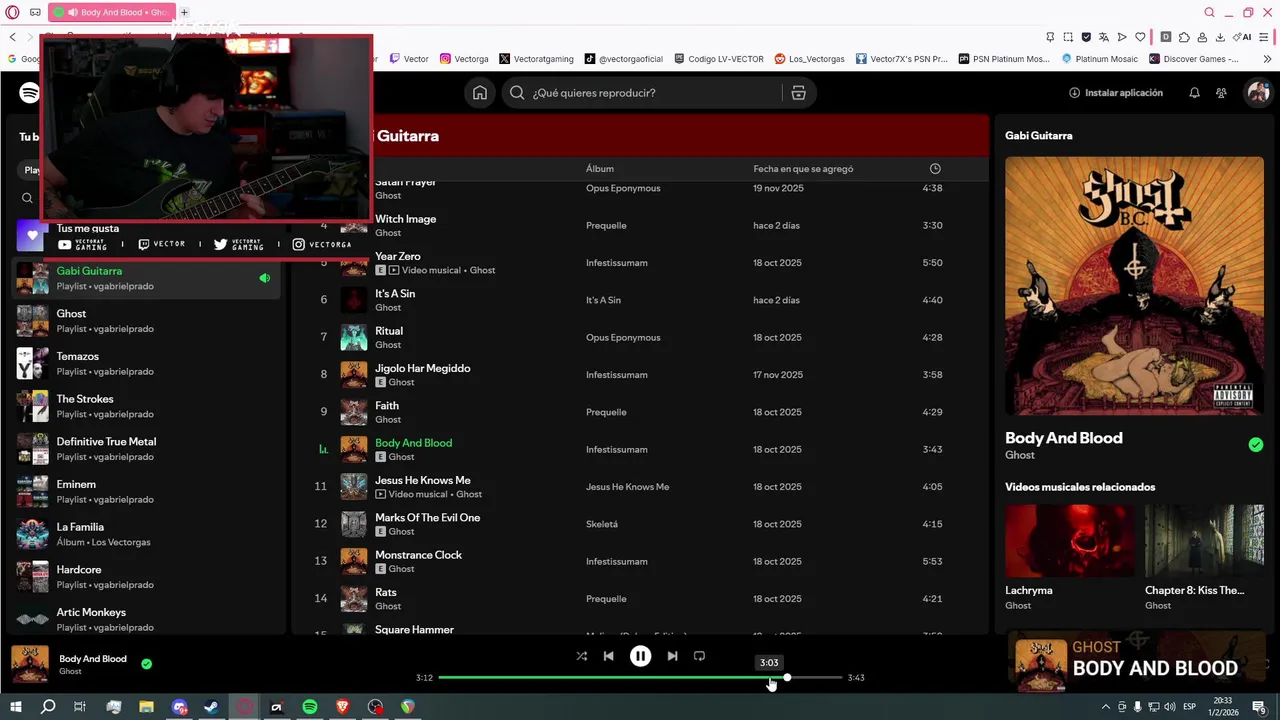The height and width of the screenshot is (720, 1280).
Task: Open the Windows notification center icon
Action: (x=1259, y=707)
